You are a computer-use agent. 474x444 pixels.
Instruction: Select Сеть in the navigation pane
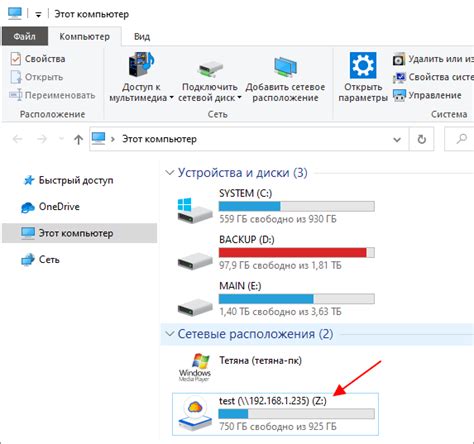tap(49, 259)
